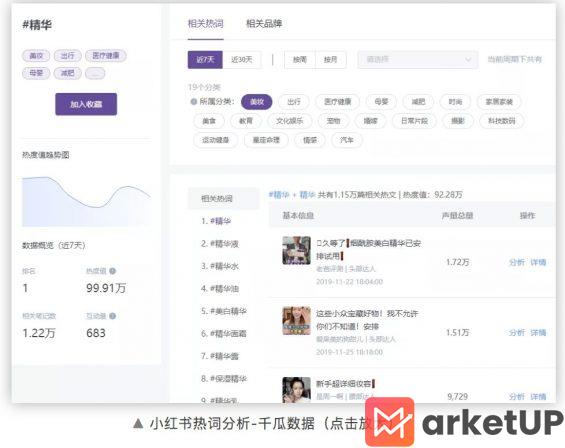This screenshot has width=565, height=448.
Task: Select the 婚嫁 category filter
Action: tap(370, 121)
